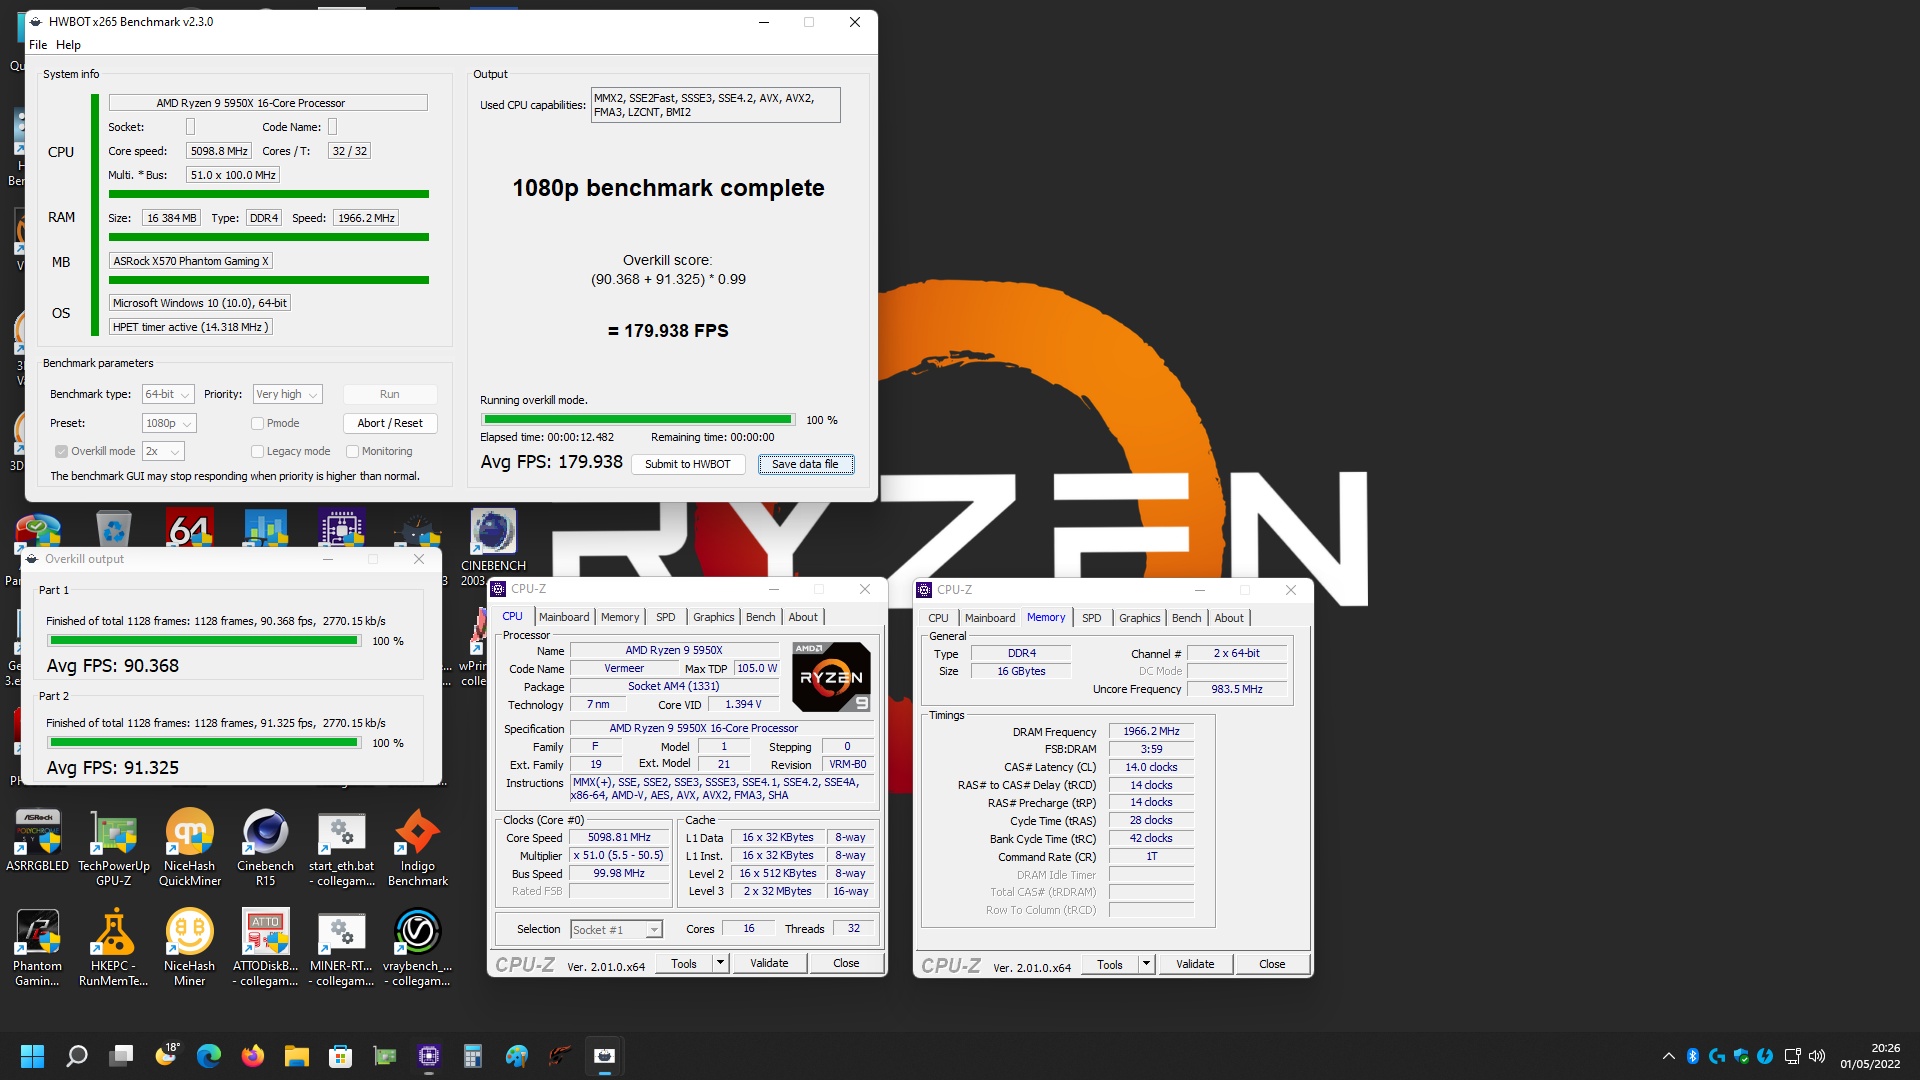
Task: Toggle the Overkill mode checkbox
Action: coord(61,452)
